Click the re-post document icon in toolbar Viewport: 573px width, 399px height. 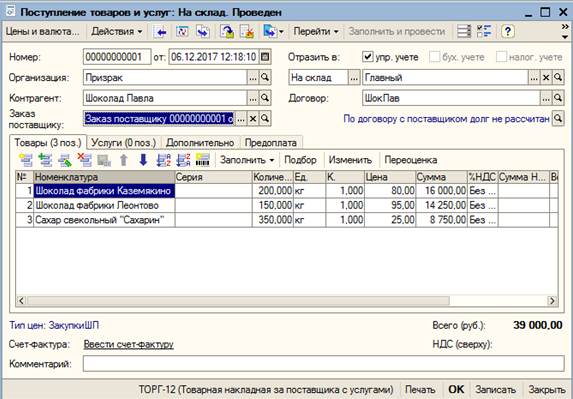[x=182, y=32]
